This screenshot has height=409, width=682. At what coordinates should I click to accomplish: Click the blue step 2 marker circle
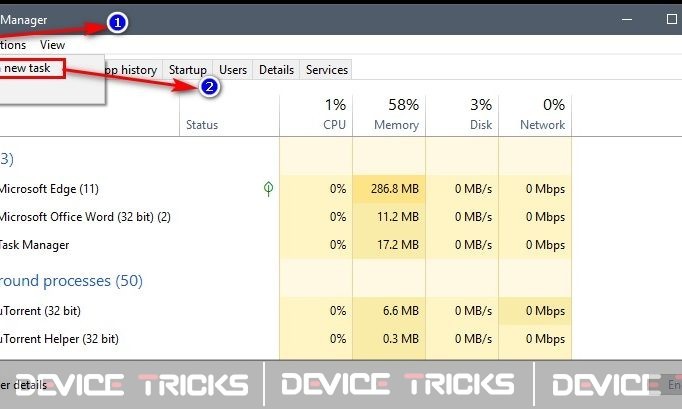[x=209, y=87]
